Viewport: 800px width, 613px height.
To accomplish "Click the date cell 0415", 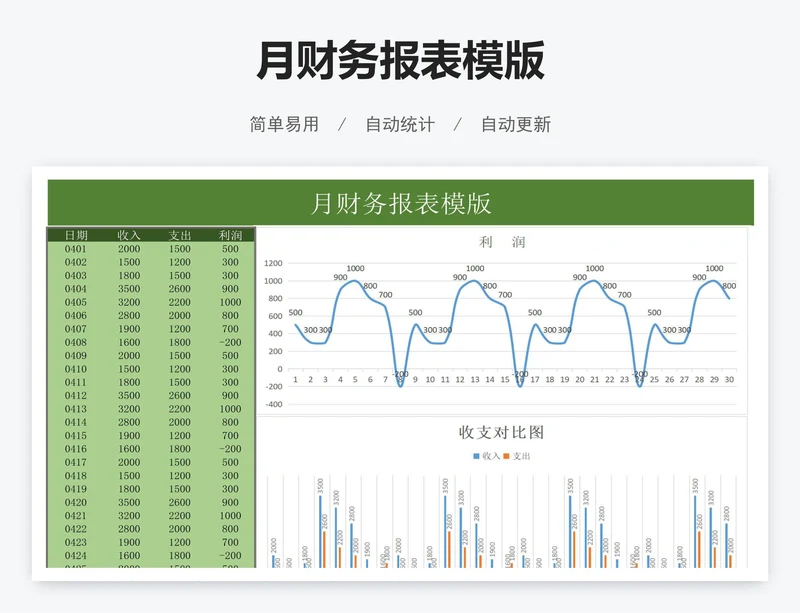I will (x=76, y=435).
